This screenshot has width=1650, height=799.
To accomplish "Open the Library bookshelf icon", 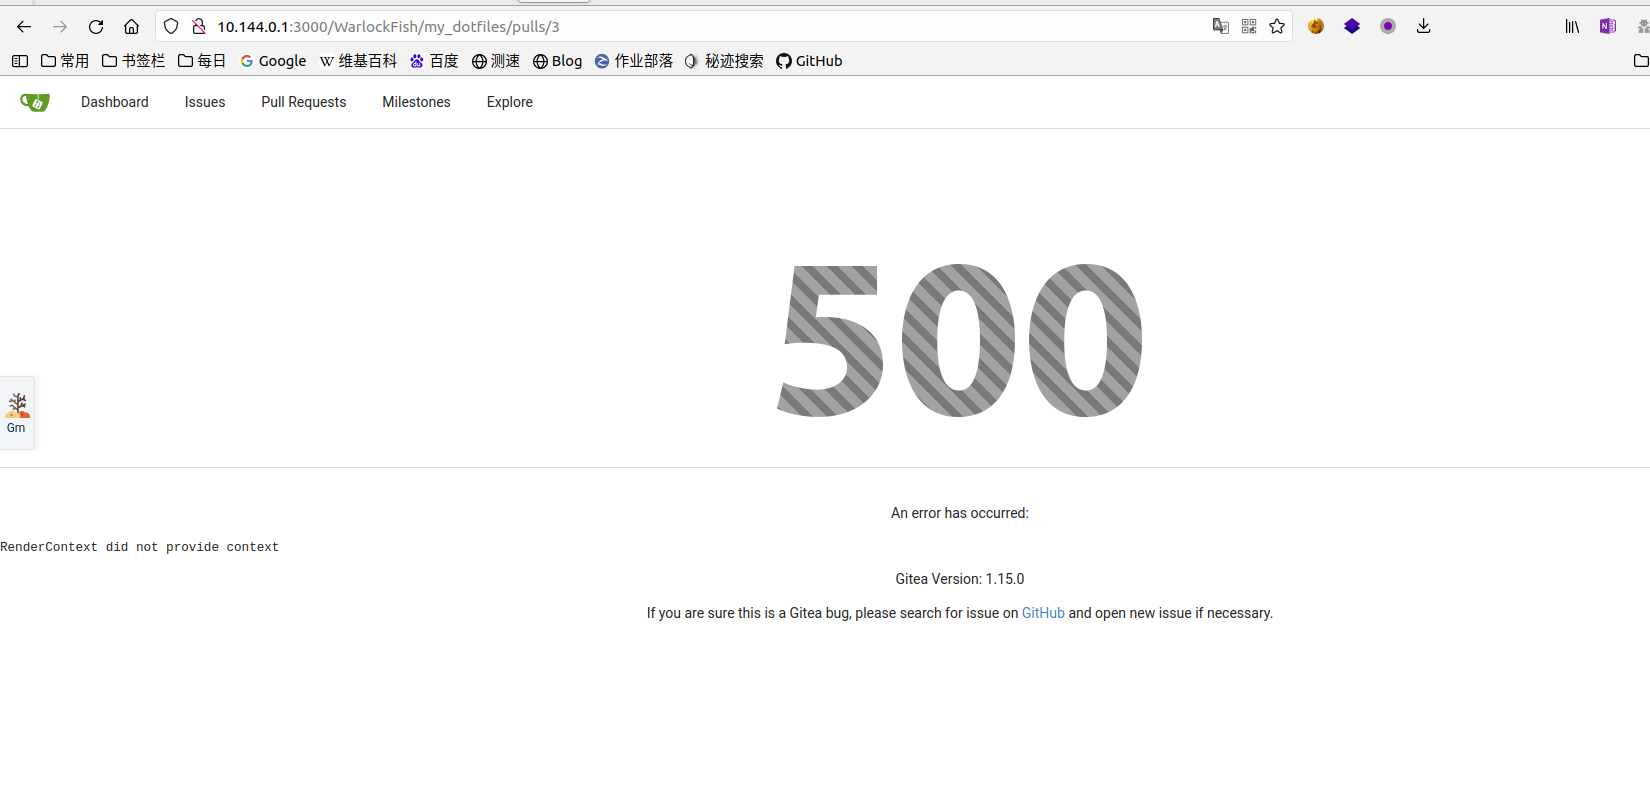I will pos(1572,27).
